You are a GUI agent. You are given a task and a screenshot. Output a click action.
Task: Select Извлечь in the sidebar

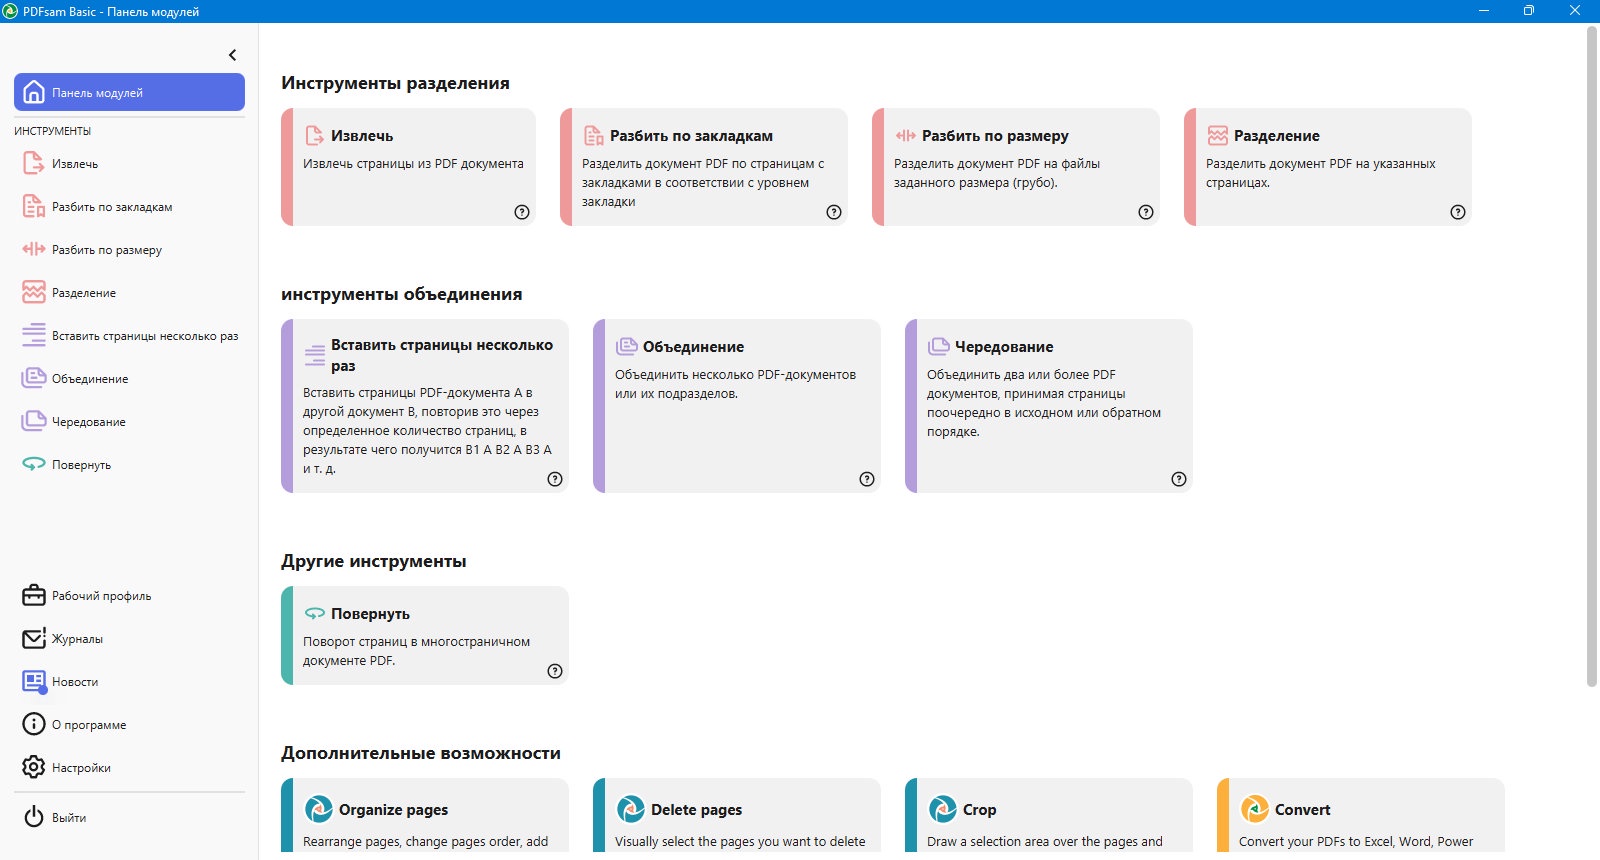coord(129,163)
